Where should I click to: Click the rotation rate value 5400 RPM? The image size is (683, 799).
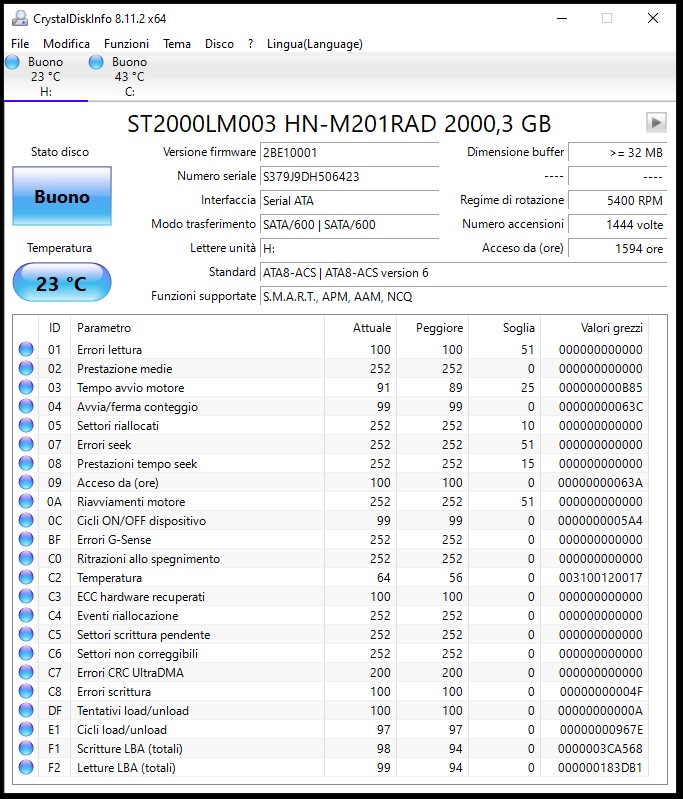point(618,200)
